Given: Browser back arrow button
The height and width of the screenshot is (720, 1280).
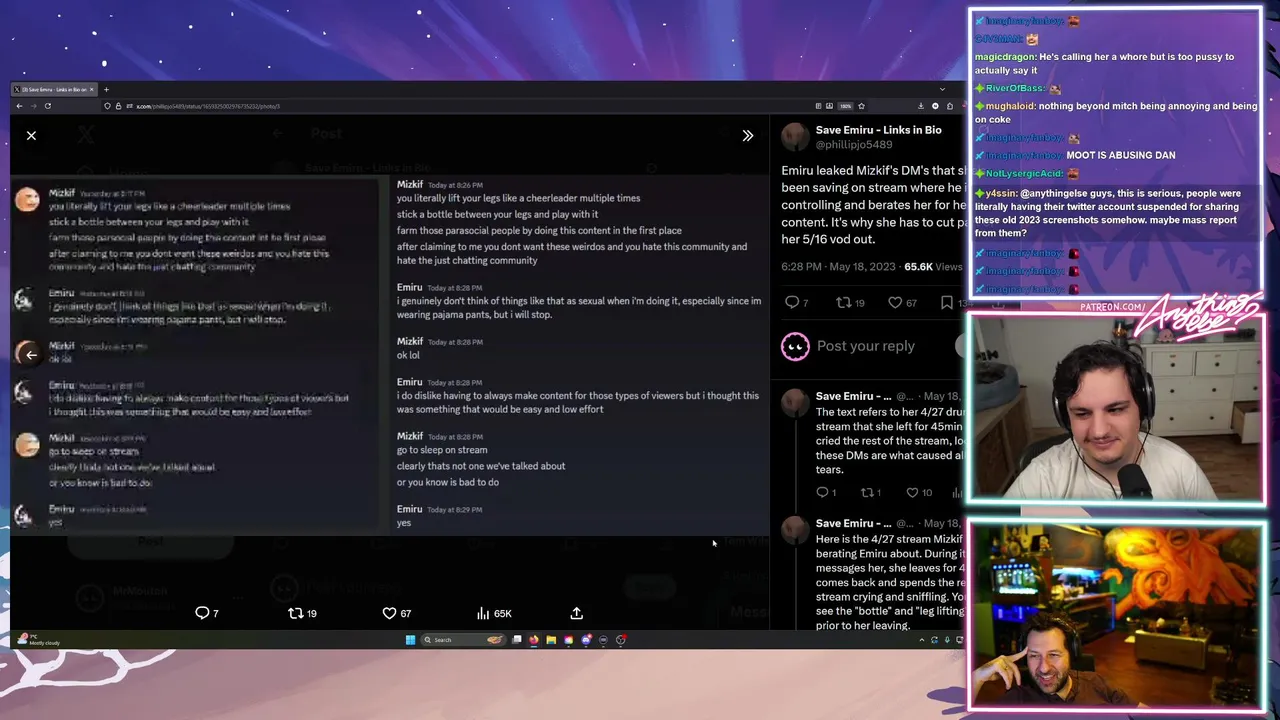Looking at the screenshot, I should 18,106.
